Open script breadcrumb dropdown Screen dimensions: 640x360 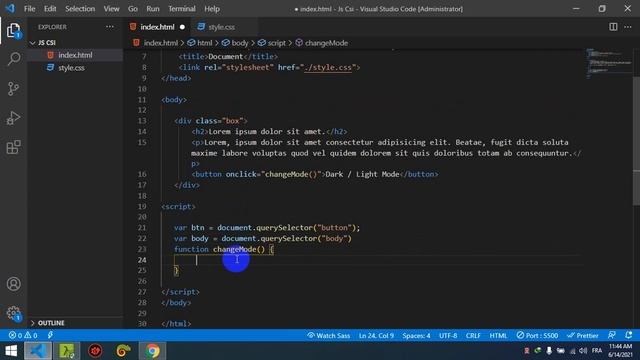272,43
